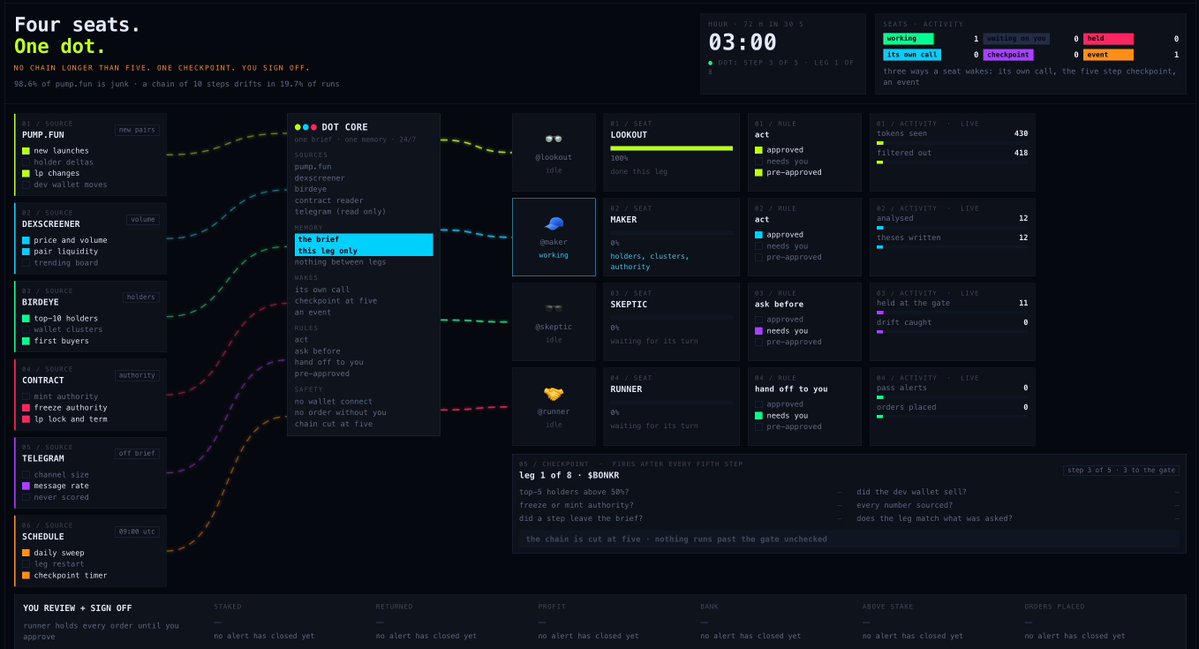Enable the "trending board" checkbox
Viewport: 1199px width, 649px height.
(x=26, y=263)
